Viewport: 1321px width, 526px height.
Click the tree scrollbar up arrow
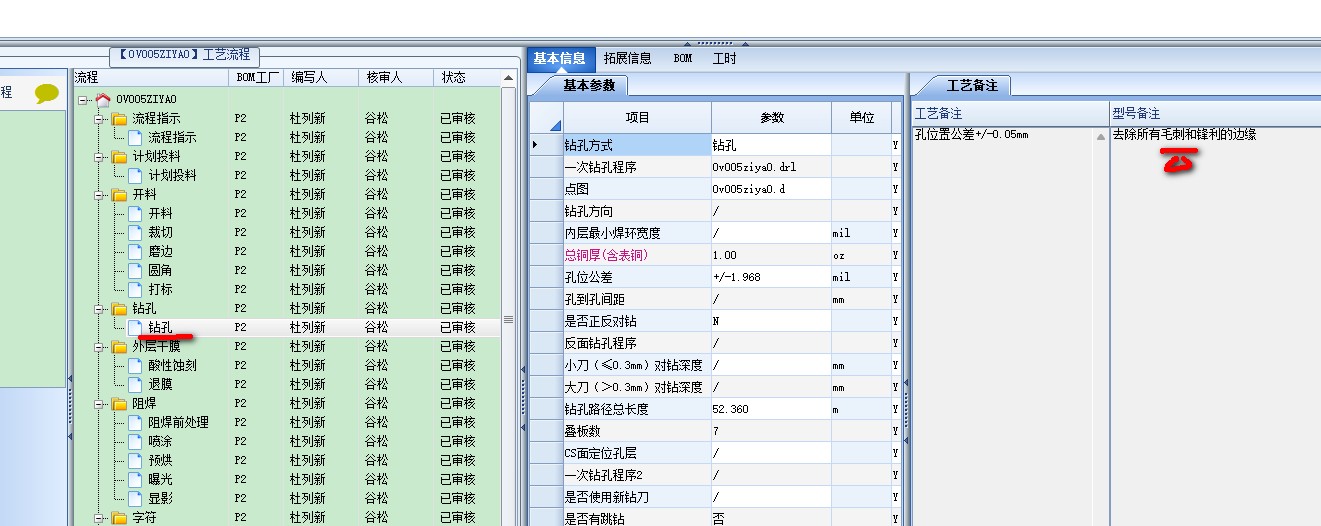[508, 77]
